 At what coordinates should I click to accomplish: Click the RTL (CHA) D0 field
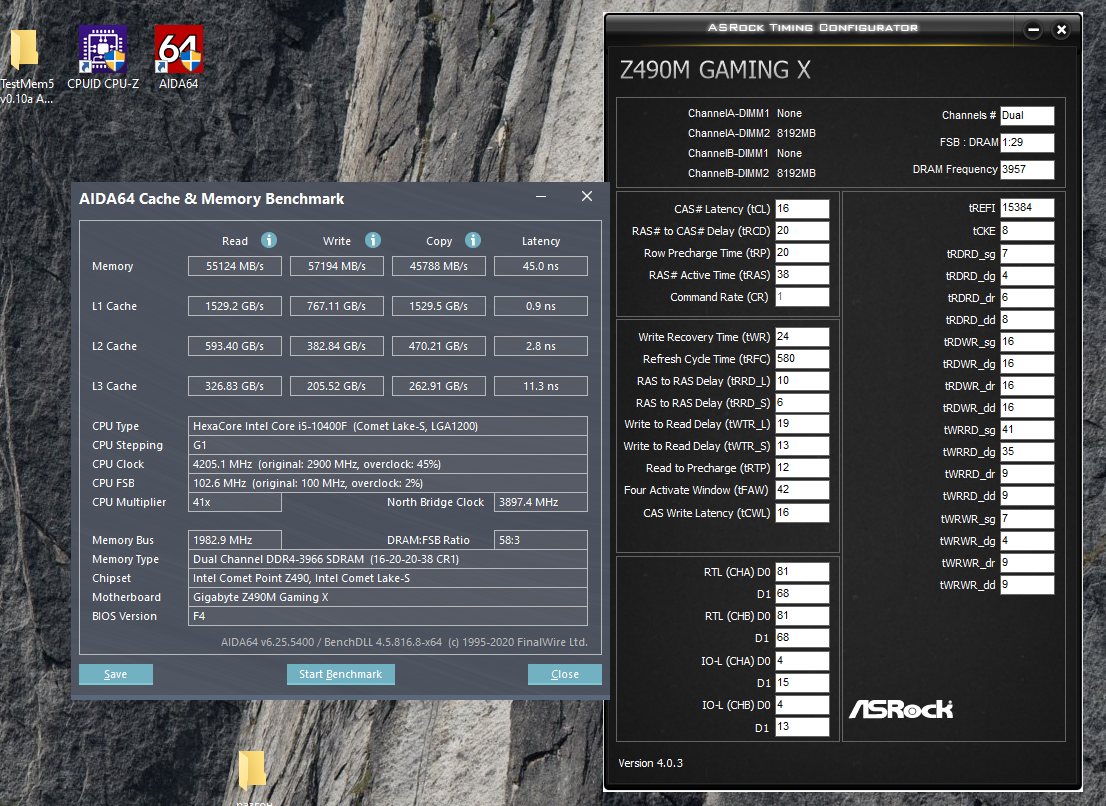click(802, 572)
